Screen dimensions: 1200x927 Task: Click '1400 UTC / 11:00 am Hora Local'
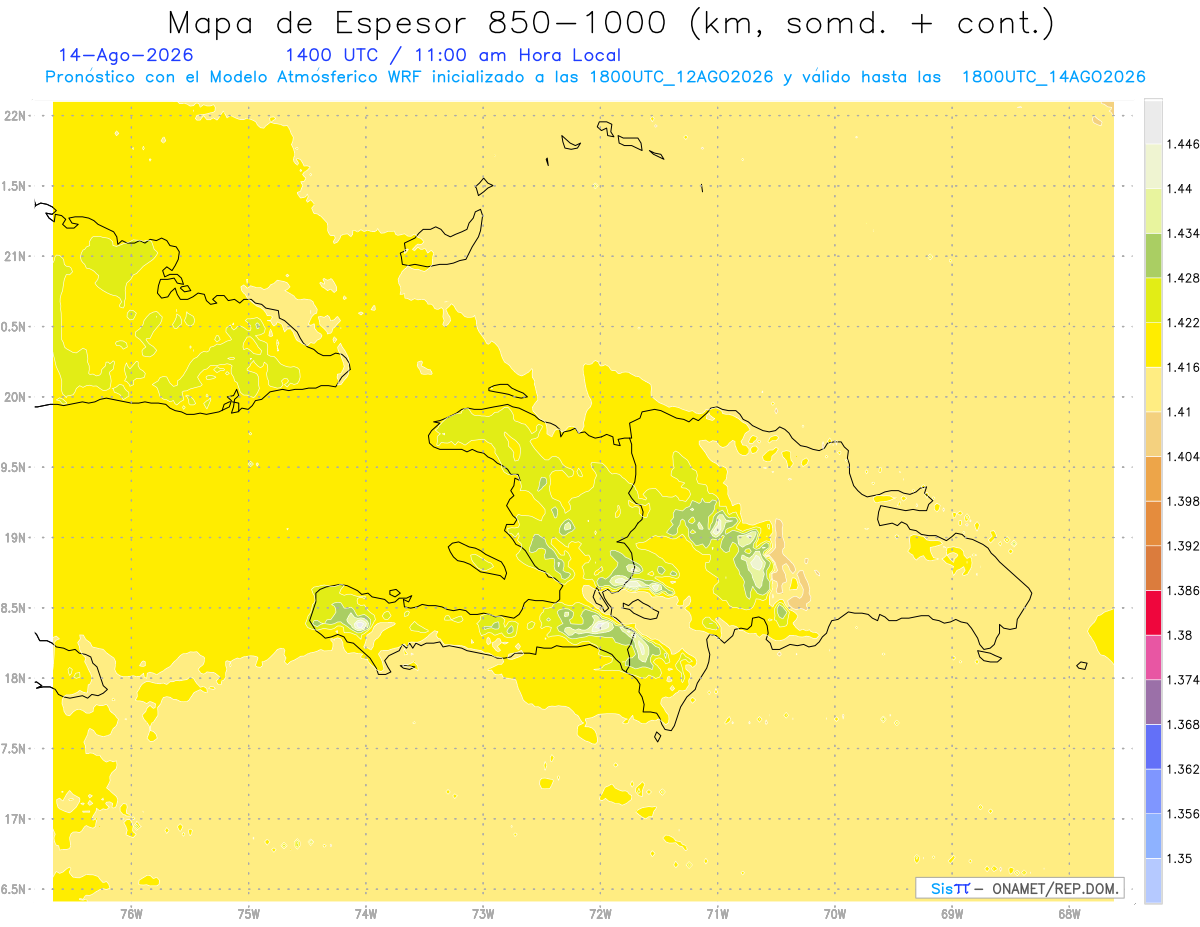(x=453, y=55)
